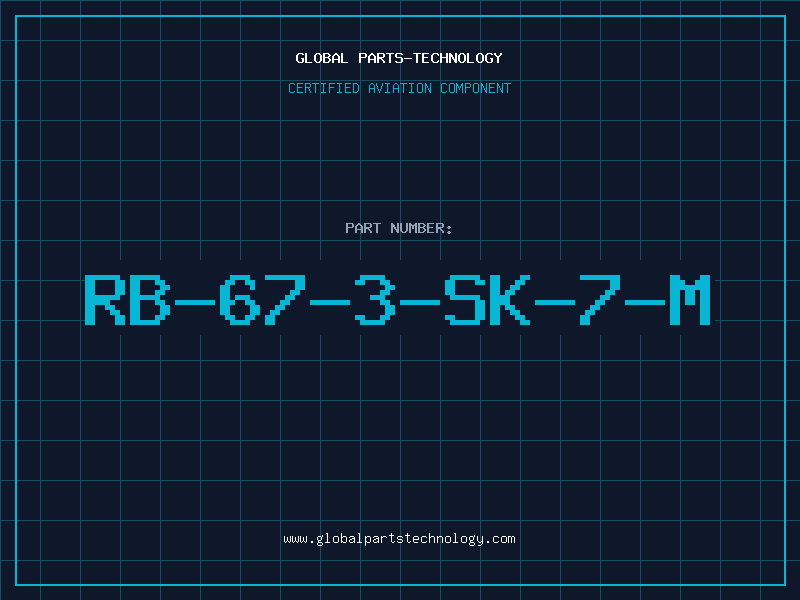Click the GLOBAL PARTS-TECHNOLOGY heading

399,58
